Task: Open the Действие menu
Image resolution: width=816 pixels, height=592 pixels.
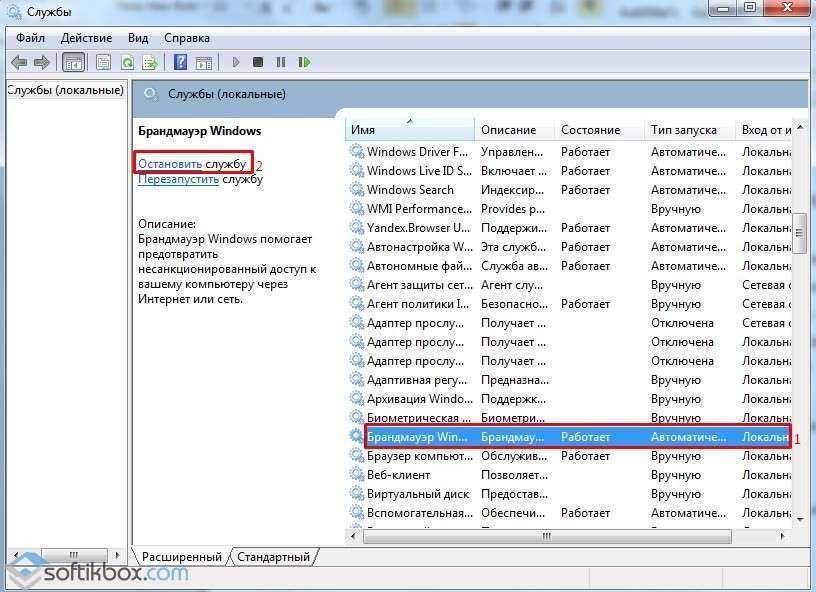Action: pos(86,38)
